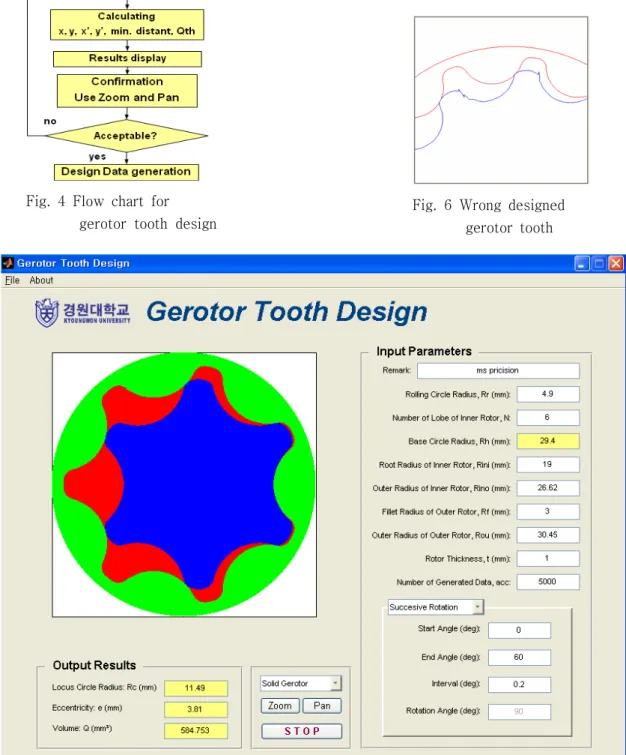Click the disabled Rotation Angle field
Image resolution: width=626 pixels, height=755 pixels.
click(x=519, y=712)
